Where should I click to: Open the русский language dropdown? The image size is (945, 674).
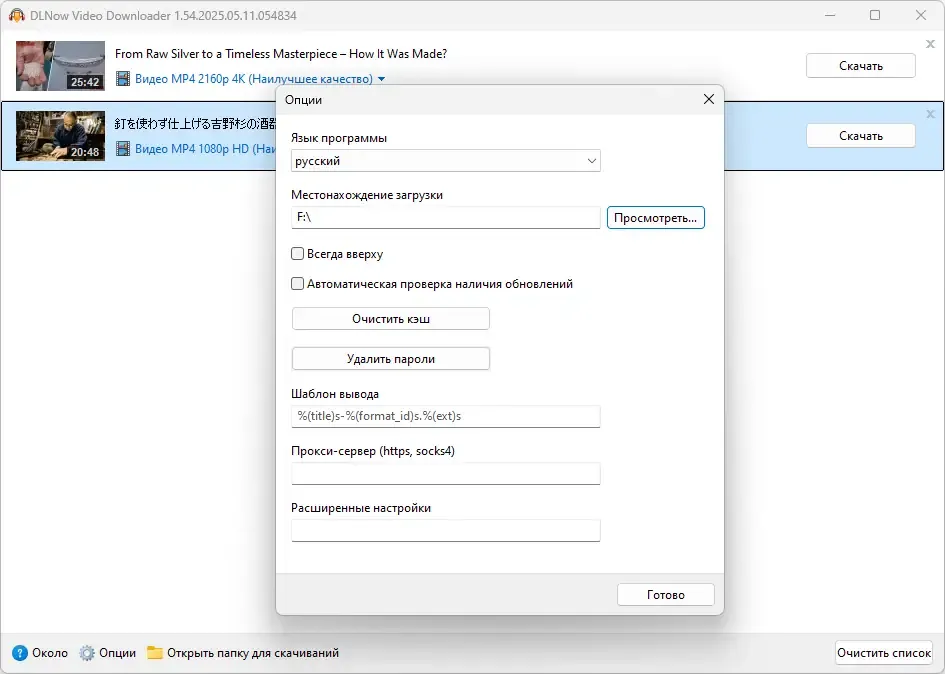click(x=445, y=161)
